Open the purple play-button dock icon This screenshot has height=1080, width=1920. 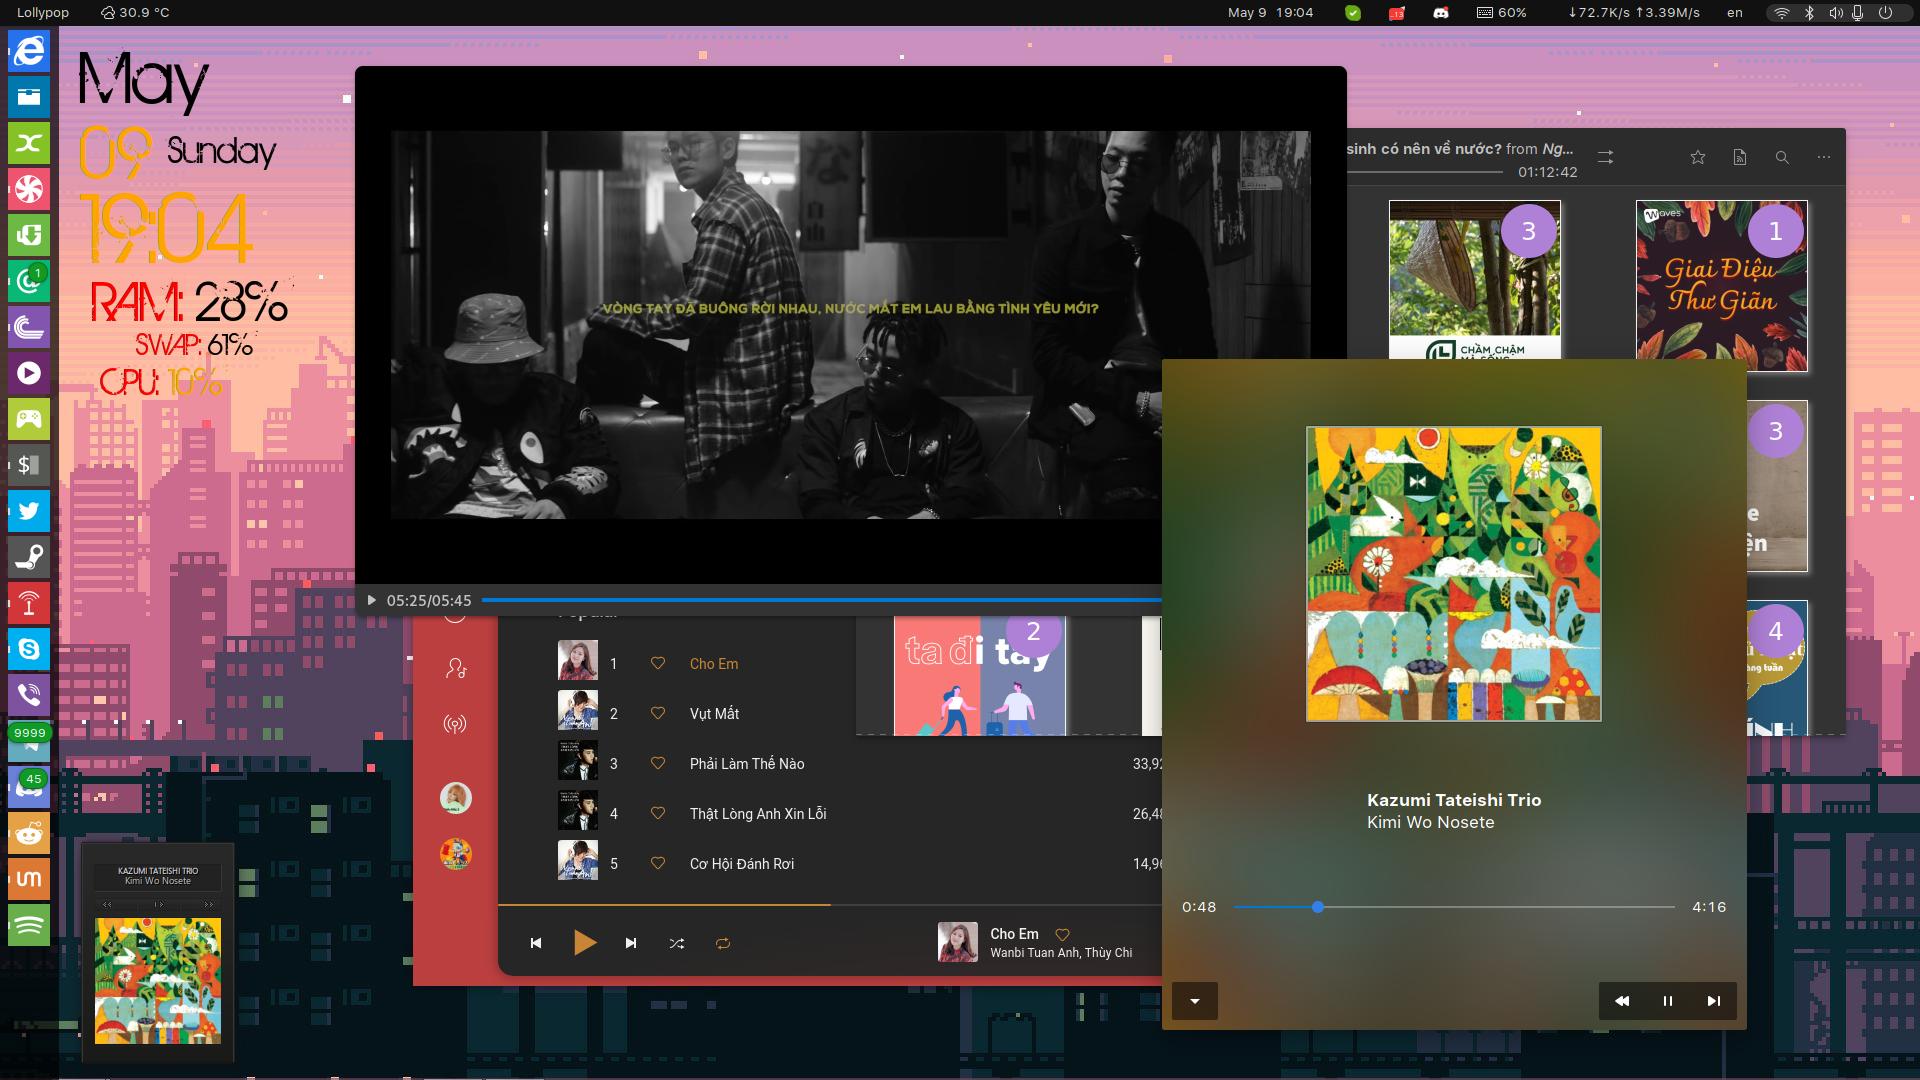pos(29,372)
